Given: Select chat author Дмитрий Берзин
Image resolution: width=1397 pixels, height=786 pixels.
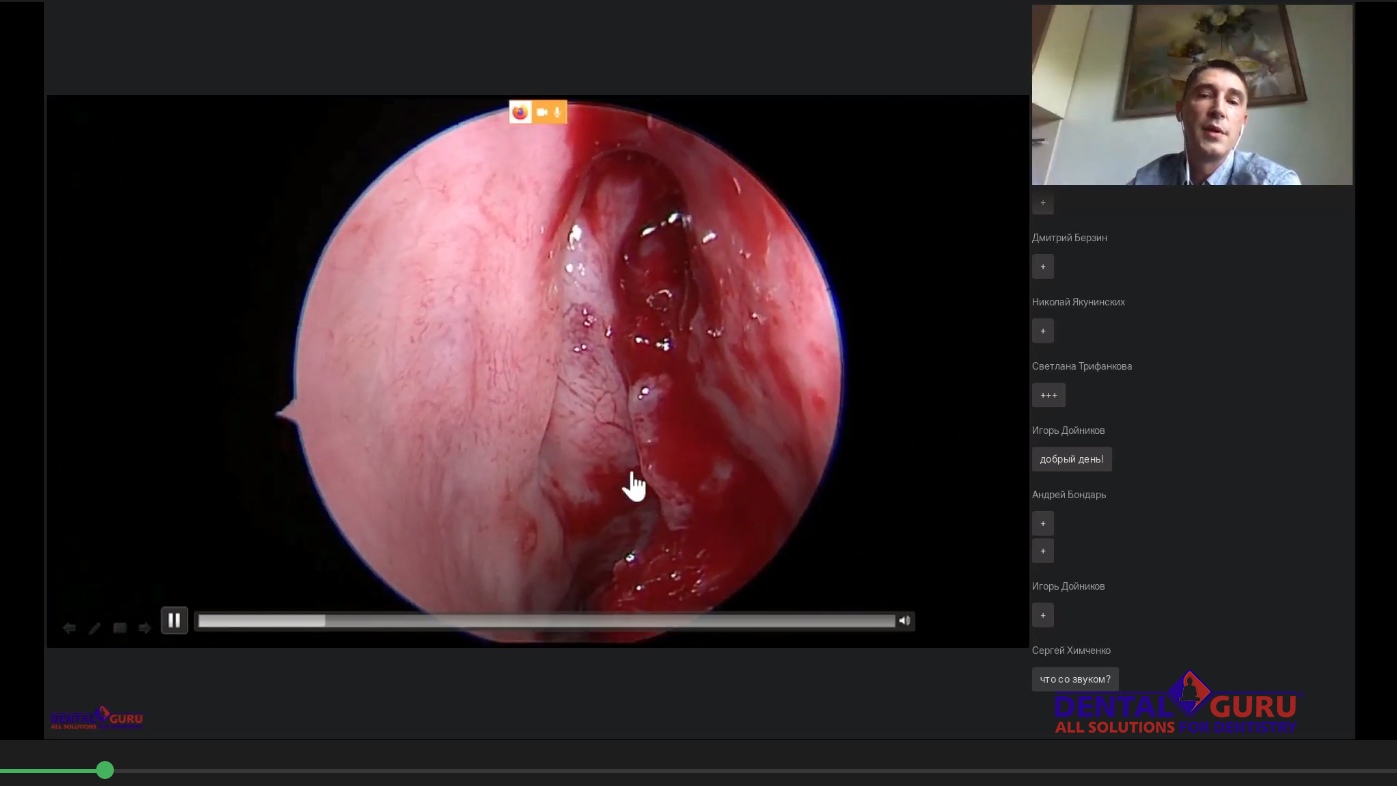Looking at the screenshot, I should pyautogui.click(x=1069, y=238).
